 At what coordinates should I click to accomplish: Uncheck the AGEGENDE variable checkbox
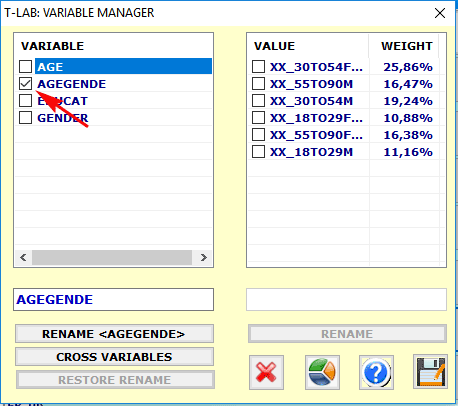click(x=25, y=84)
